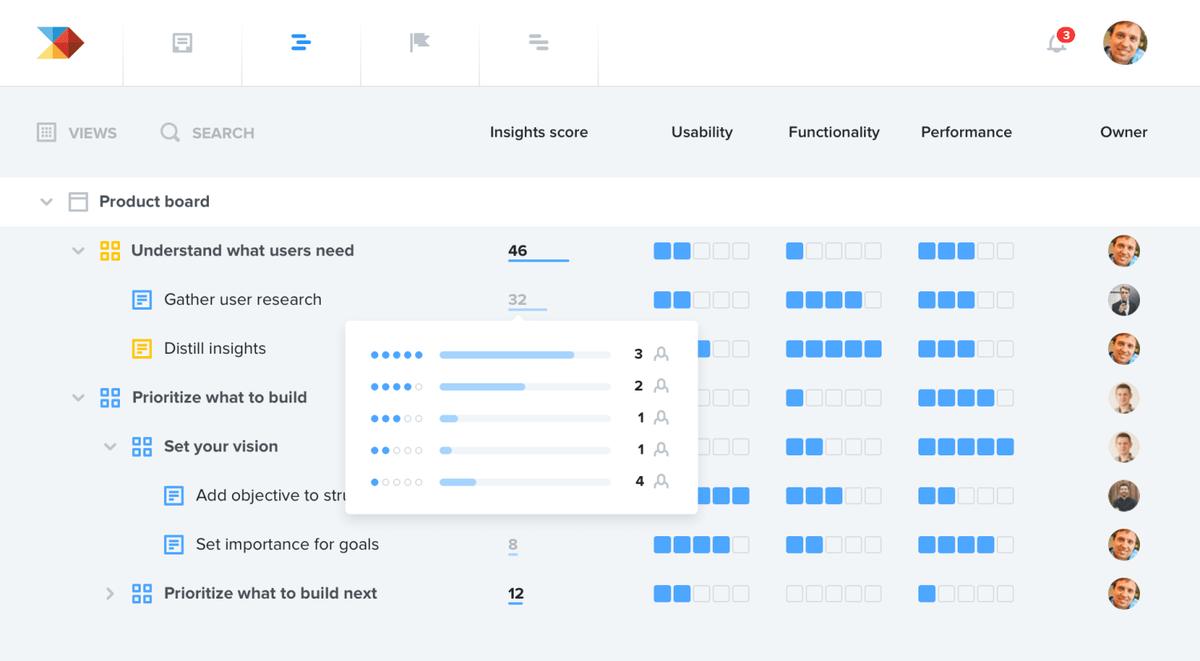
Task: Set Usability rating to full for Prioritize what to build next
Action: [740, 594]
